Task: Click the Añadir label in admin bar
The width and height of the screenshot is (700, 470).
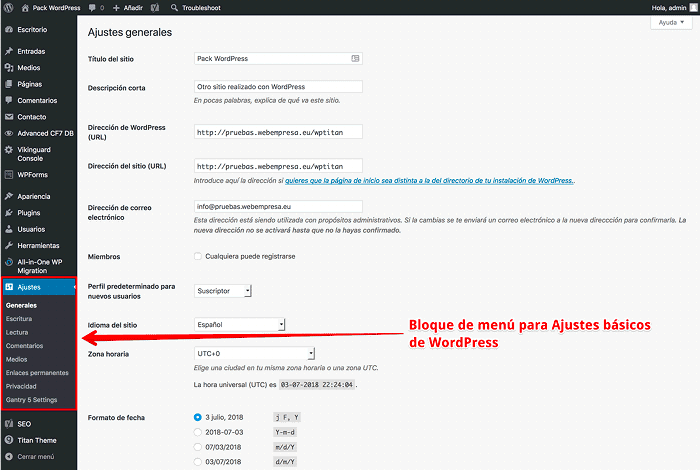Action: click(133, 8)
